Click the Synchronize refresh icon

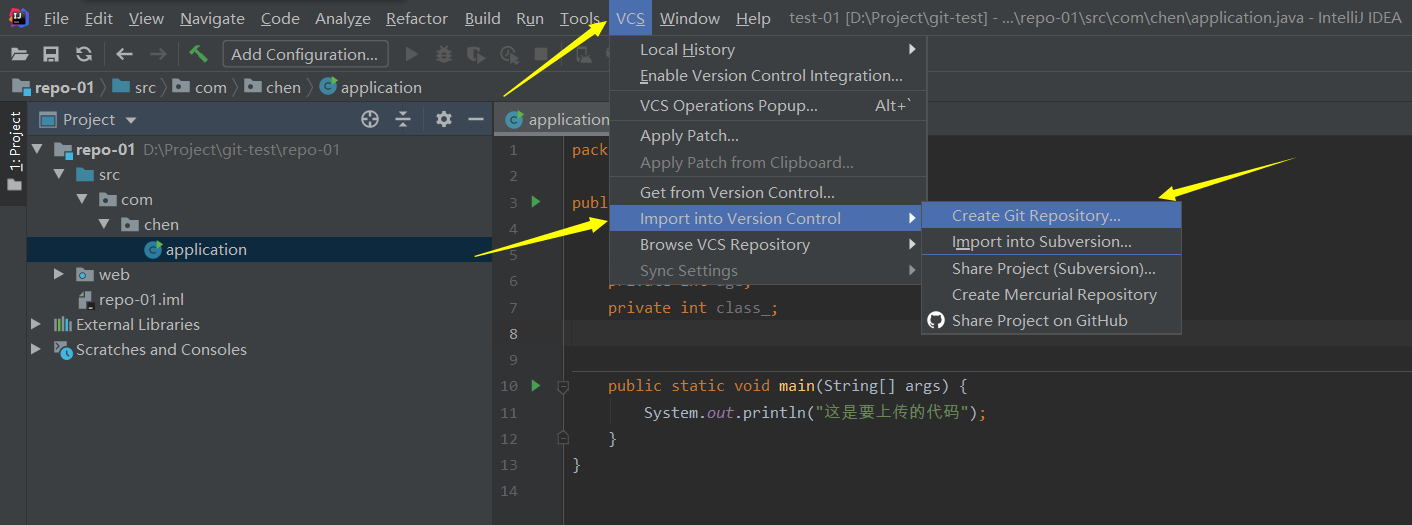(x=84, y=54)
